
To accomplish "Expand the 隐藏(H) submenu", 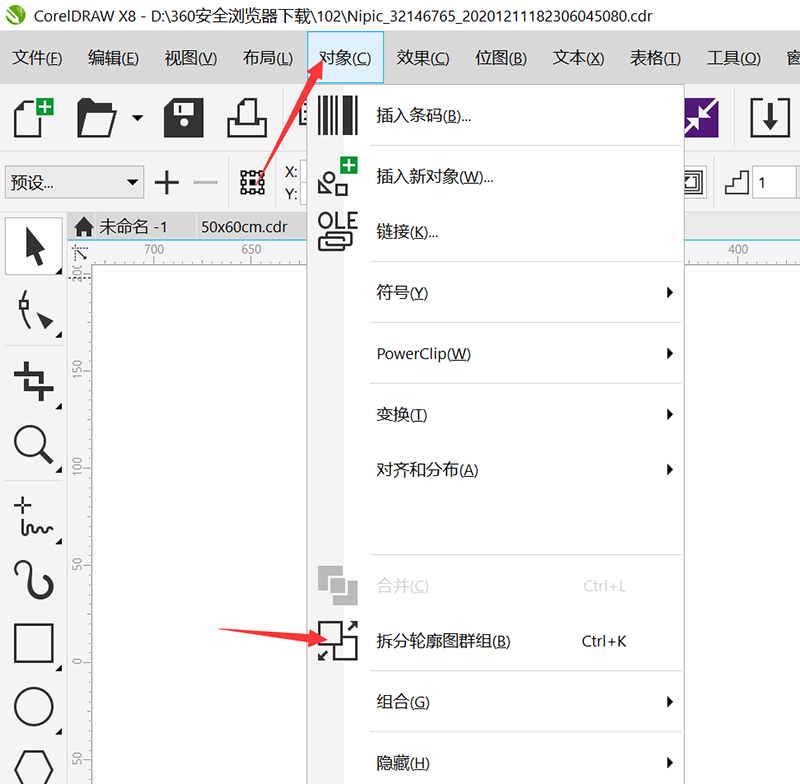I will 496,763.
